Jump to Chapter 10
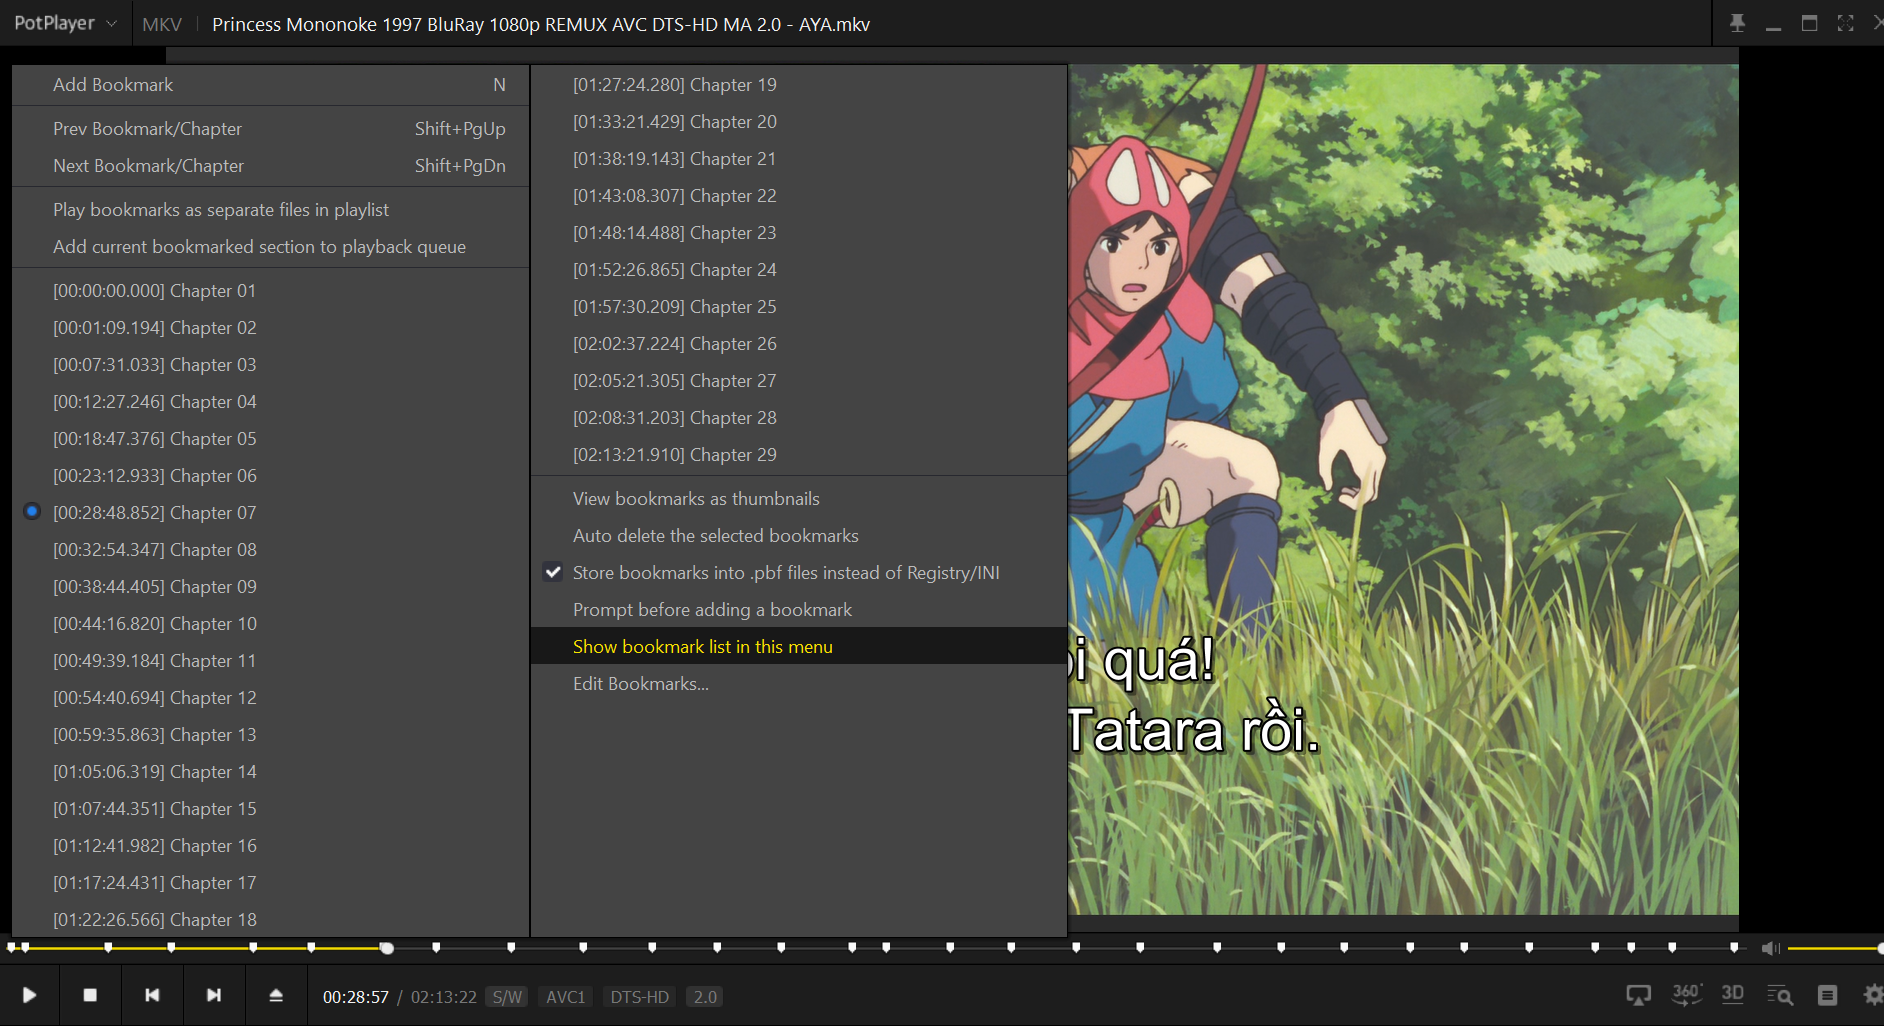Viewport: 1884px width, 1026px height. (x=270, y=624)
